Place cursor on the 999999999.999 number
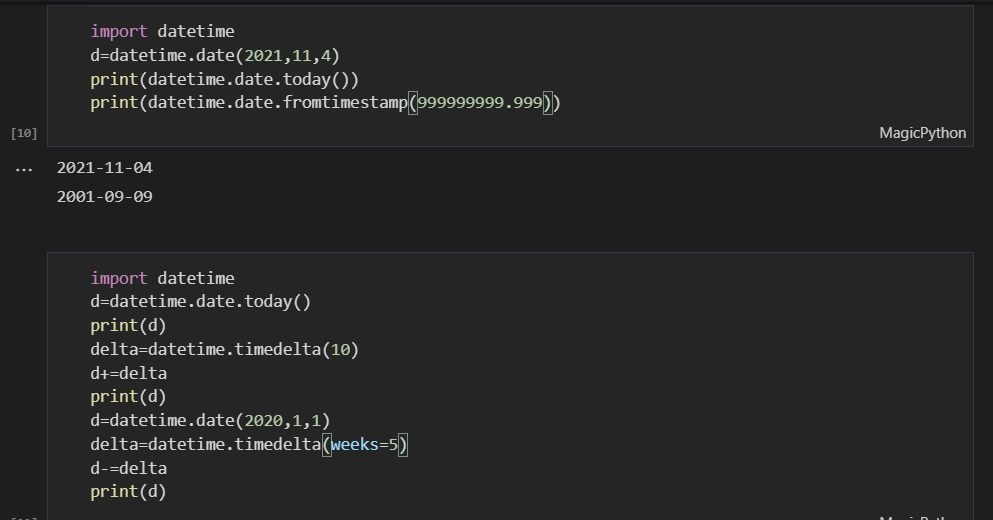The height and width of the screenshot is (520, 993). pyautogui.click(x=479, y=103)
